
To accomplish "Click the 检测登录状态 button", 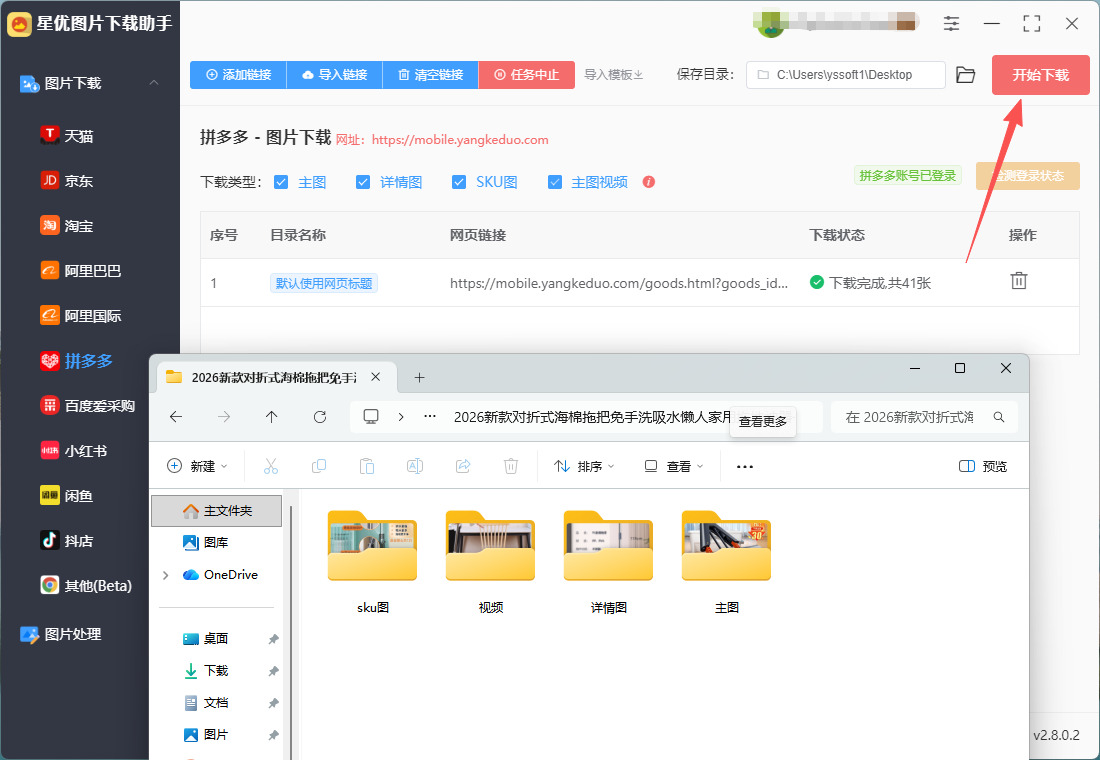I will 1028,175.
